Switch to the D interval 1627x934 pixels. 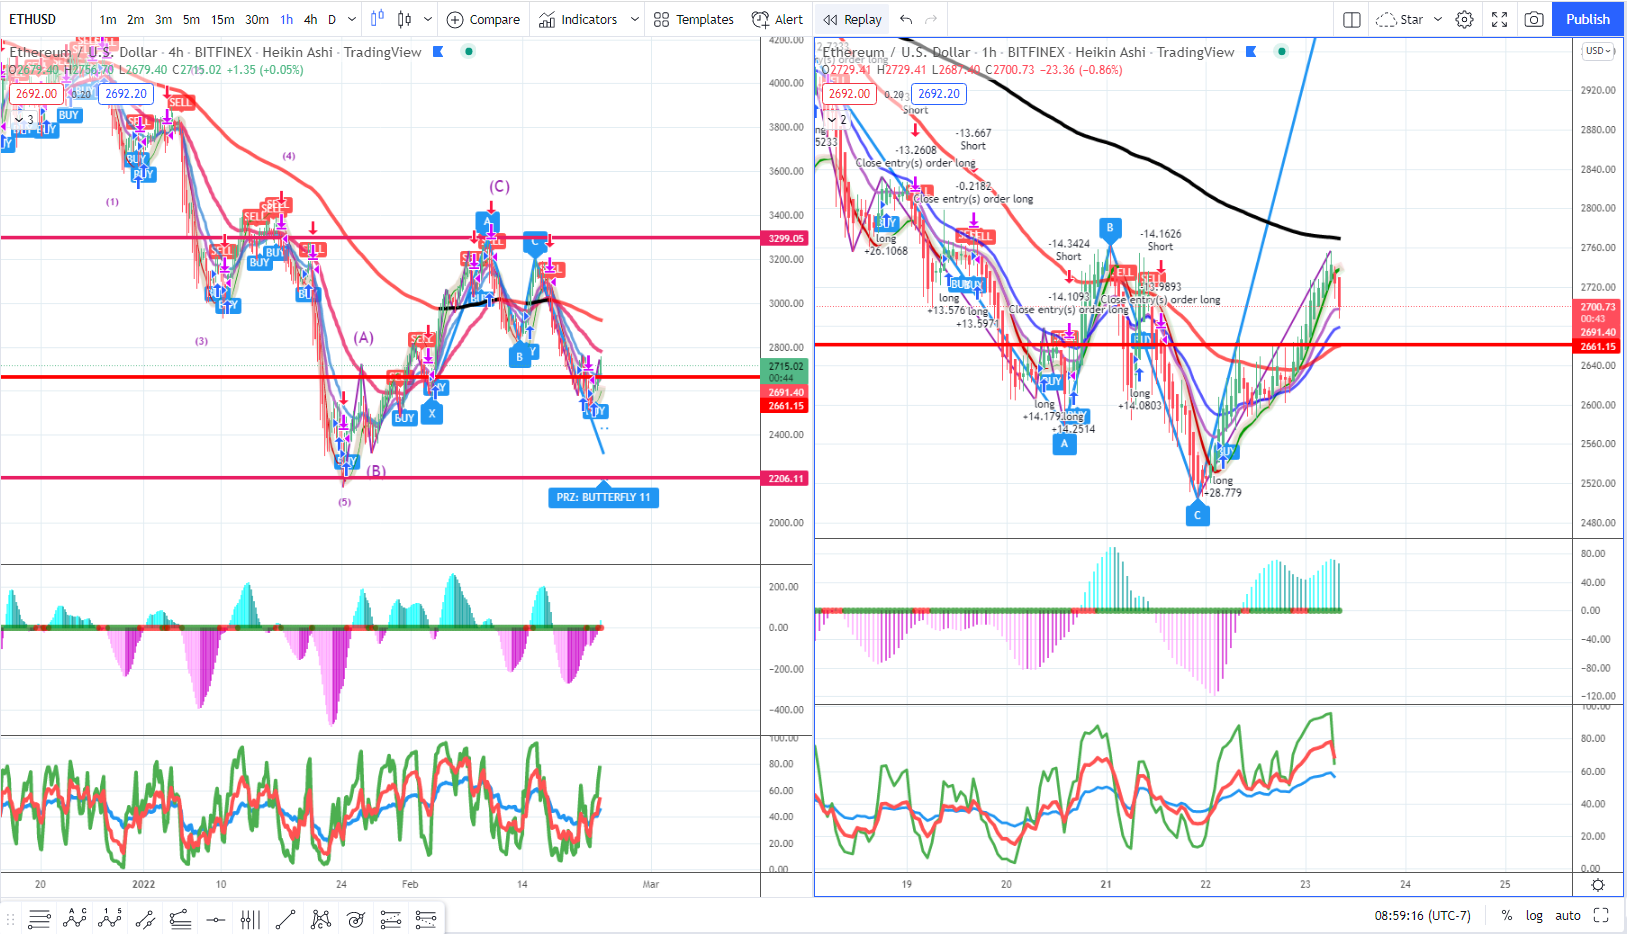tap(332, 19)
